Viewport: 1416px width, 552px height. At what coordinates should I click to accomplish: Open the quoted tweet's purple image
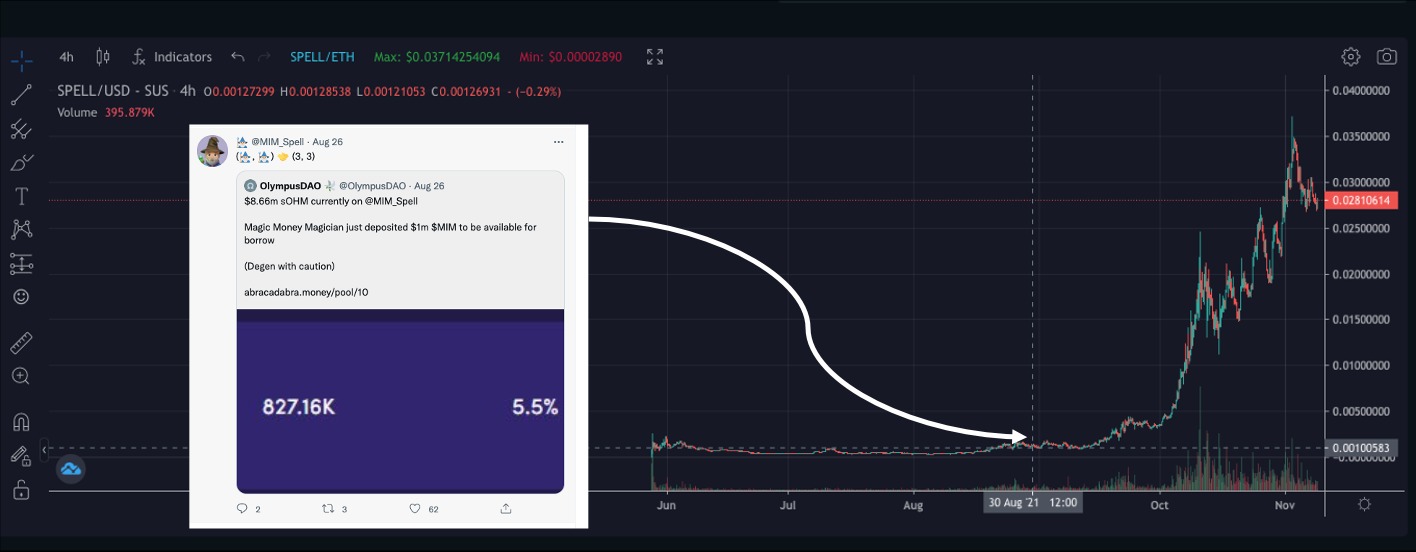point(400,401)
